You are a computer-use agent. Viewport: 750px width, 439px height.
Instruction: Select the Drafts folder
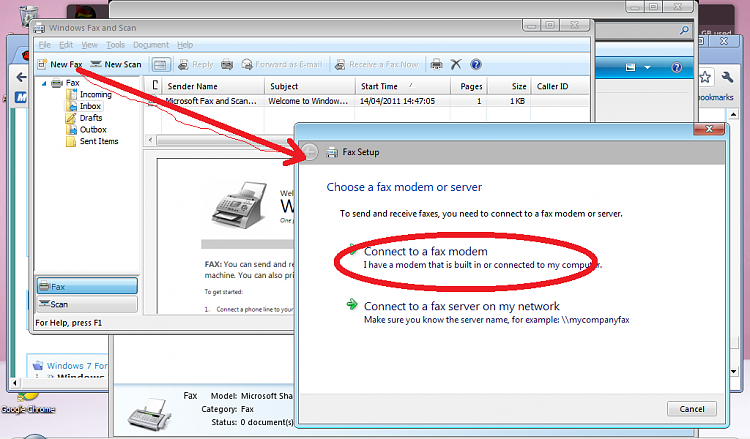(x=84, y=118)
